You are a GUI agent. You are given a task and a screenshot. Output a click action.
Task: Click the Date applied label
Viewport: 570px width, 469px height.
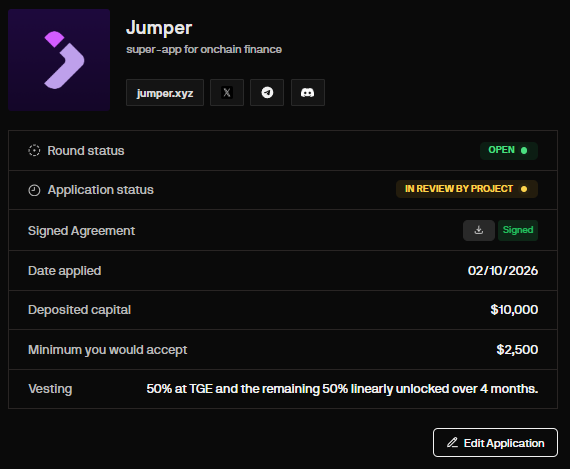65,271
